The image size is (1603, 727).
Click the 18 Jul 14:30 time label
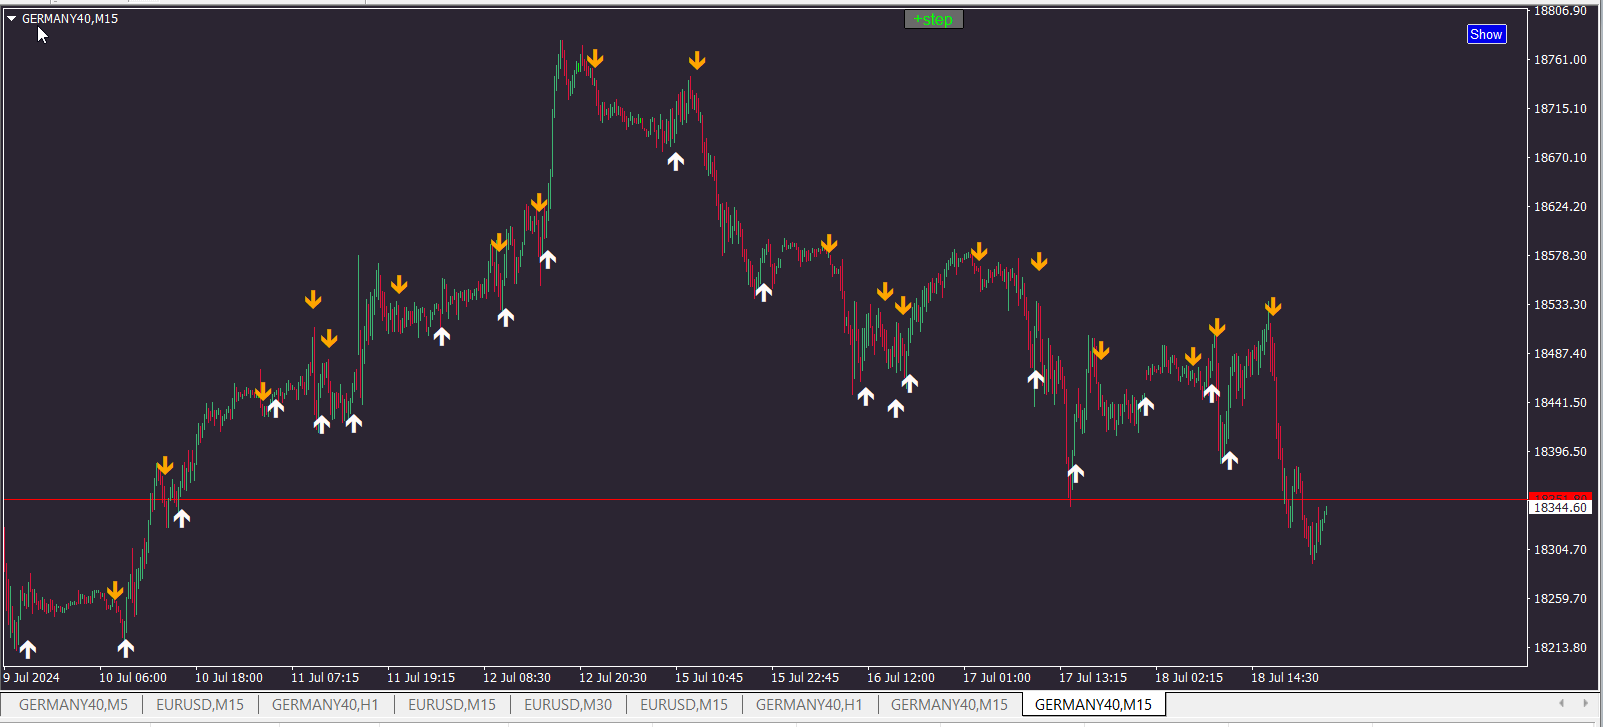pos(1285,678)
